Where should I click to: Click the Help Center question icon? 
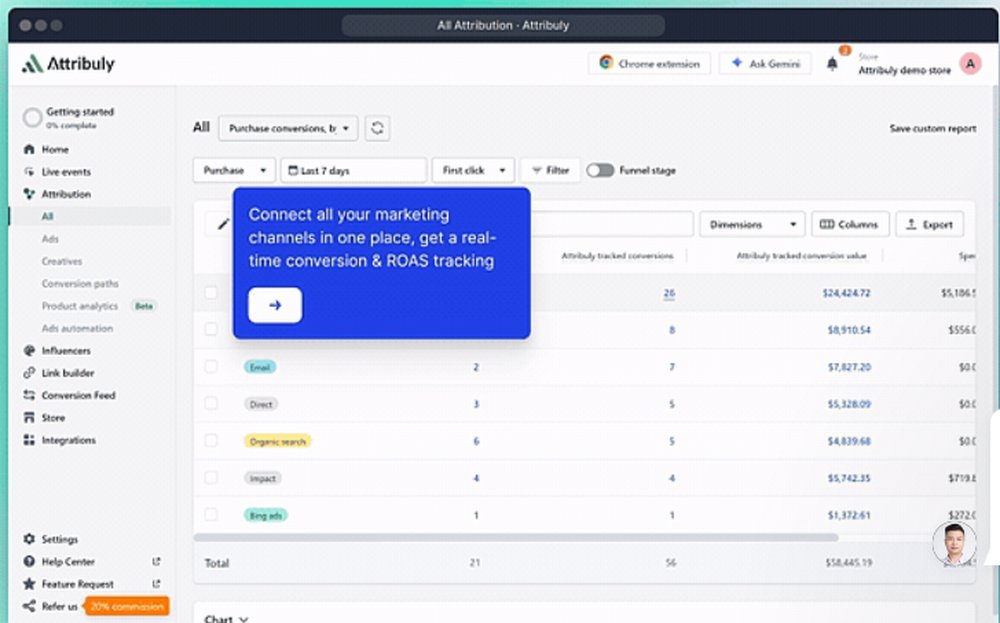click(29, 561)
